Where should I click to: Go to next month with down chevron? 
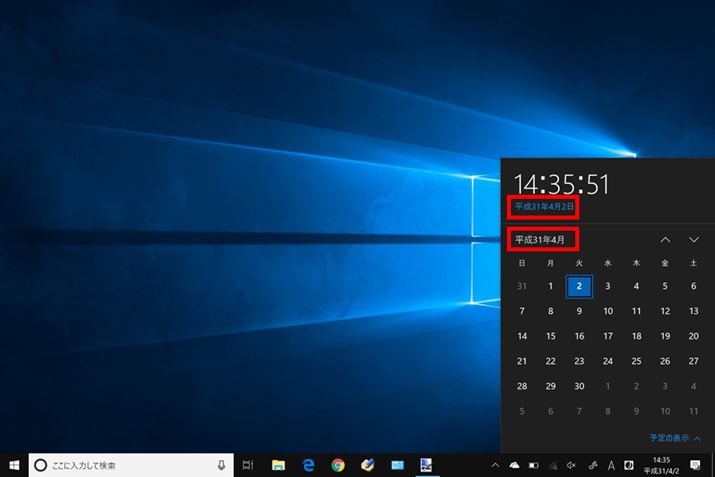point(694,240)
